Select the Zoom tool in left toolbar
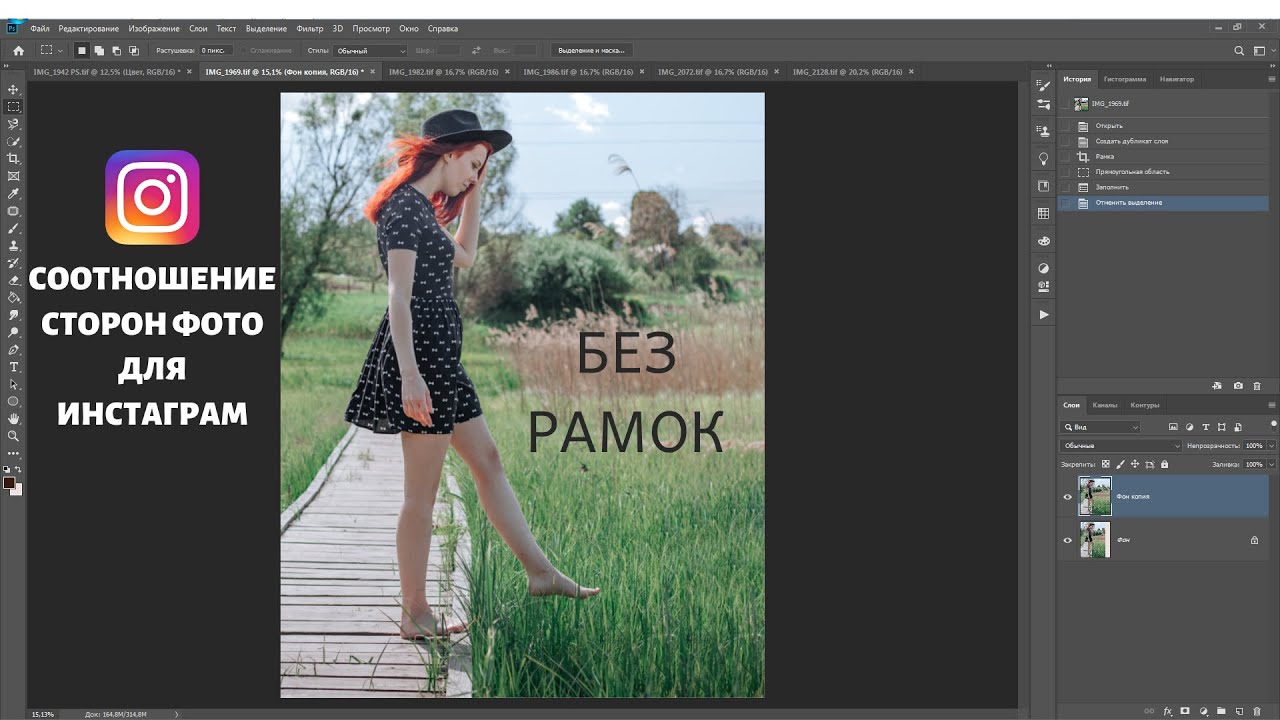1280x720 pixels. pos(13,436)
